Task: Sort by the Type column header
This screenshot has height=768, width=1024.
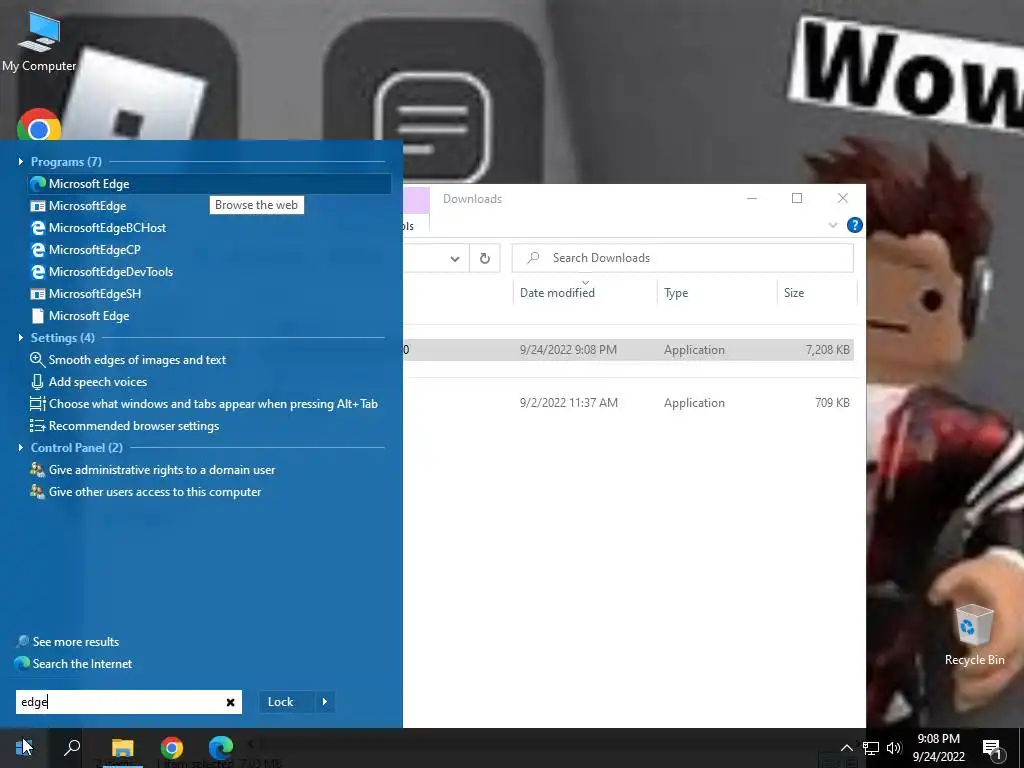Action: tap(676, 293)
